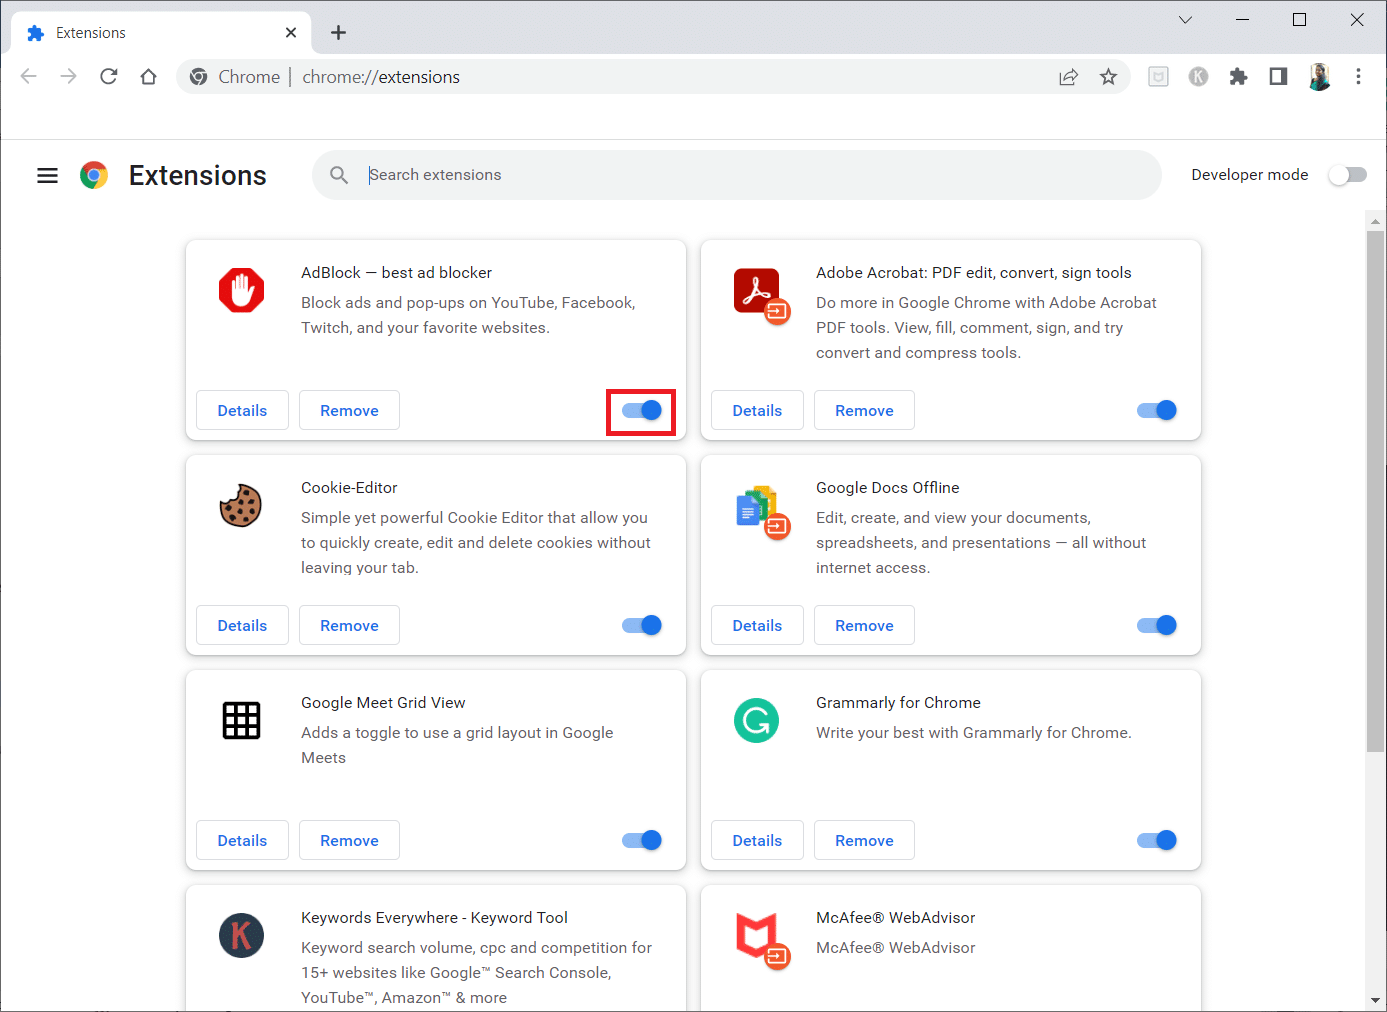This screenshot has height=1012, width=1387.
Task: Click 'Keywords Everywhere - Keyword Tool' title
Action: tap(434, 917)
